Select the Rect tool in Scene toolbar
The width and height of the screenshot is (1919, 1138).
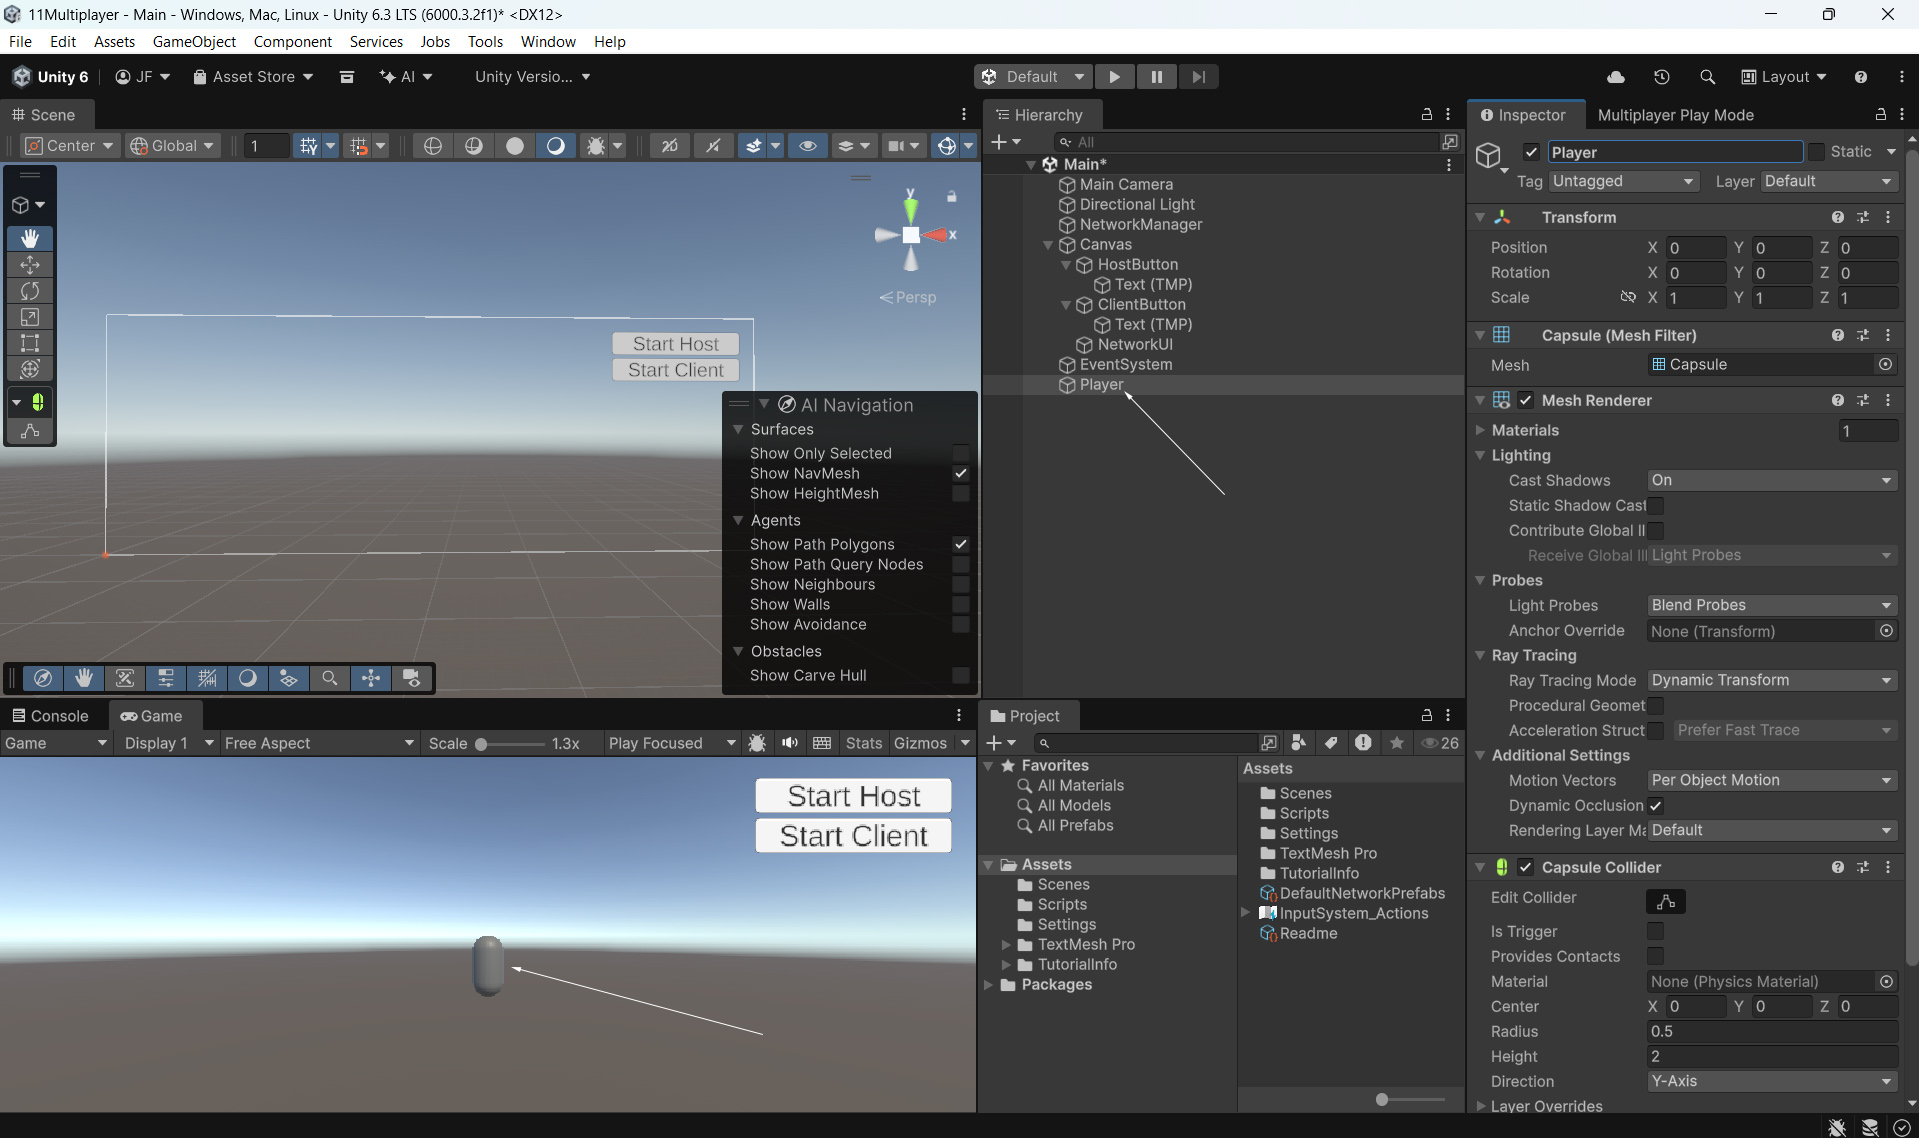[x=30, y=343]
